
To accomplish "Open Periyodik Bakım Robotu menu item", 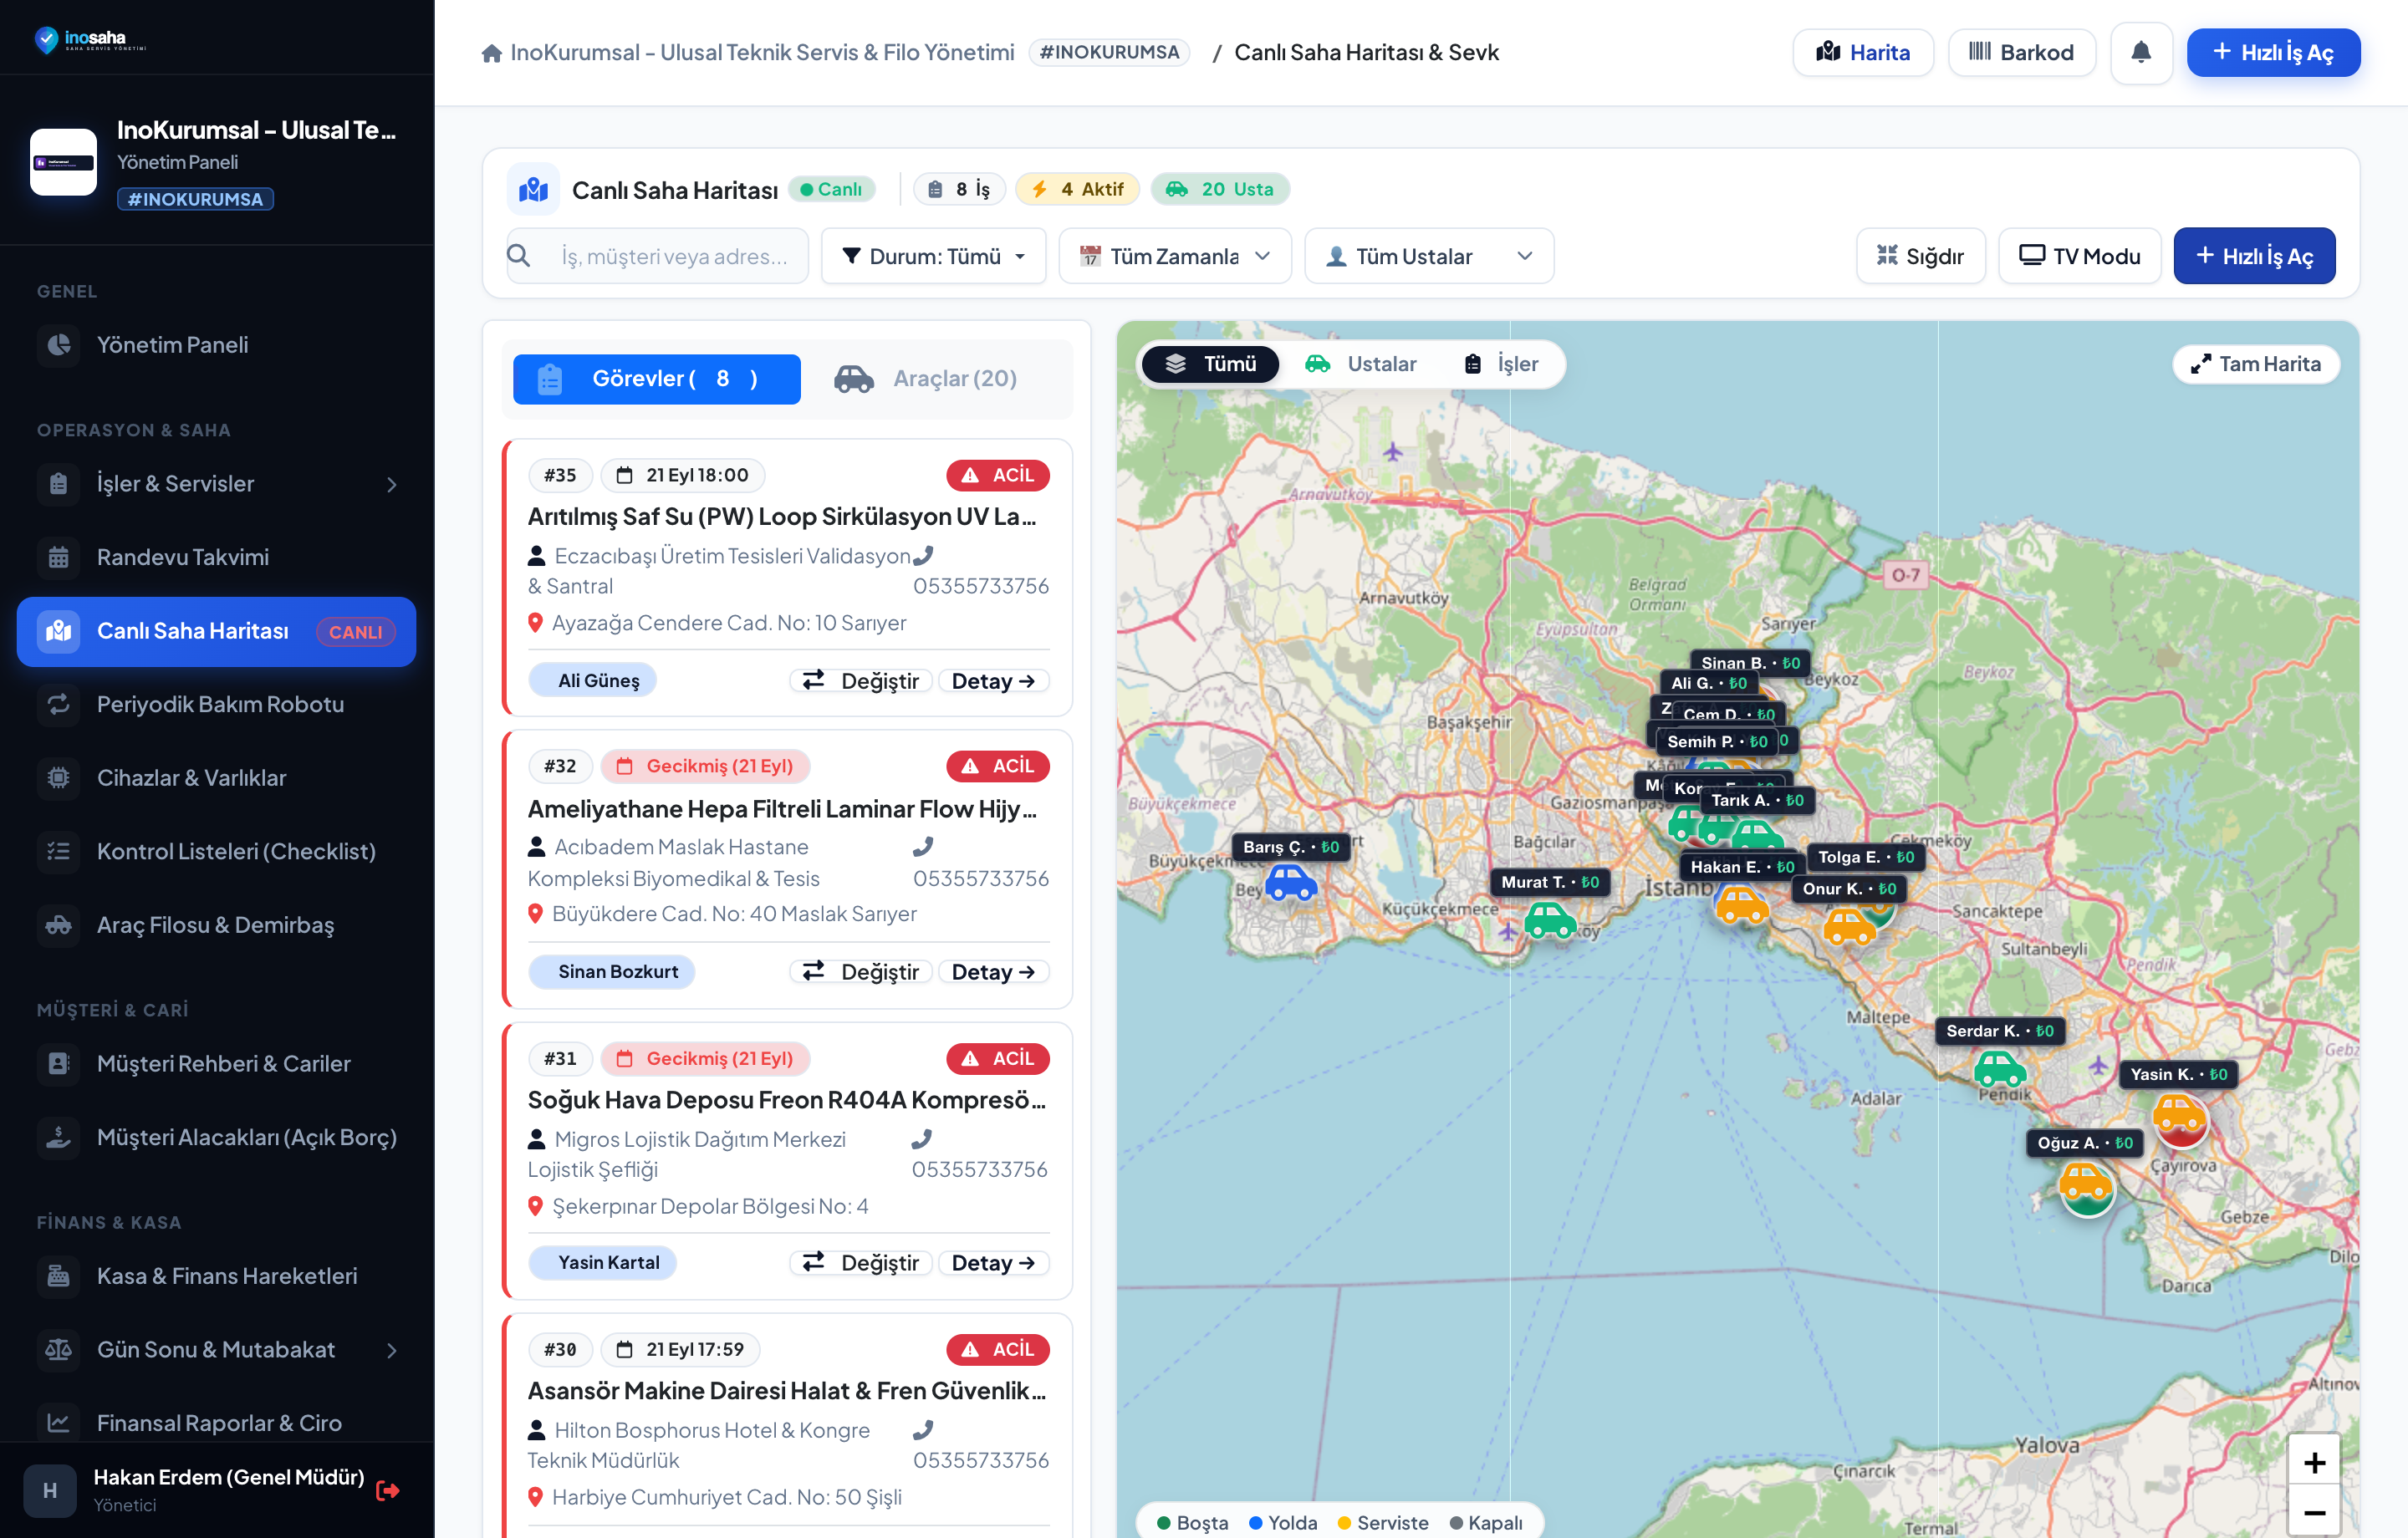I will click(216, 704).
